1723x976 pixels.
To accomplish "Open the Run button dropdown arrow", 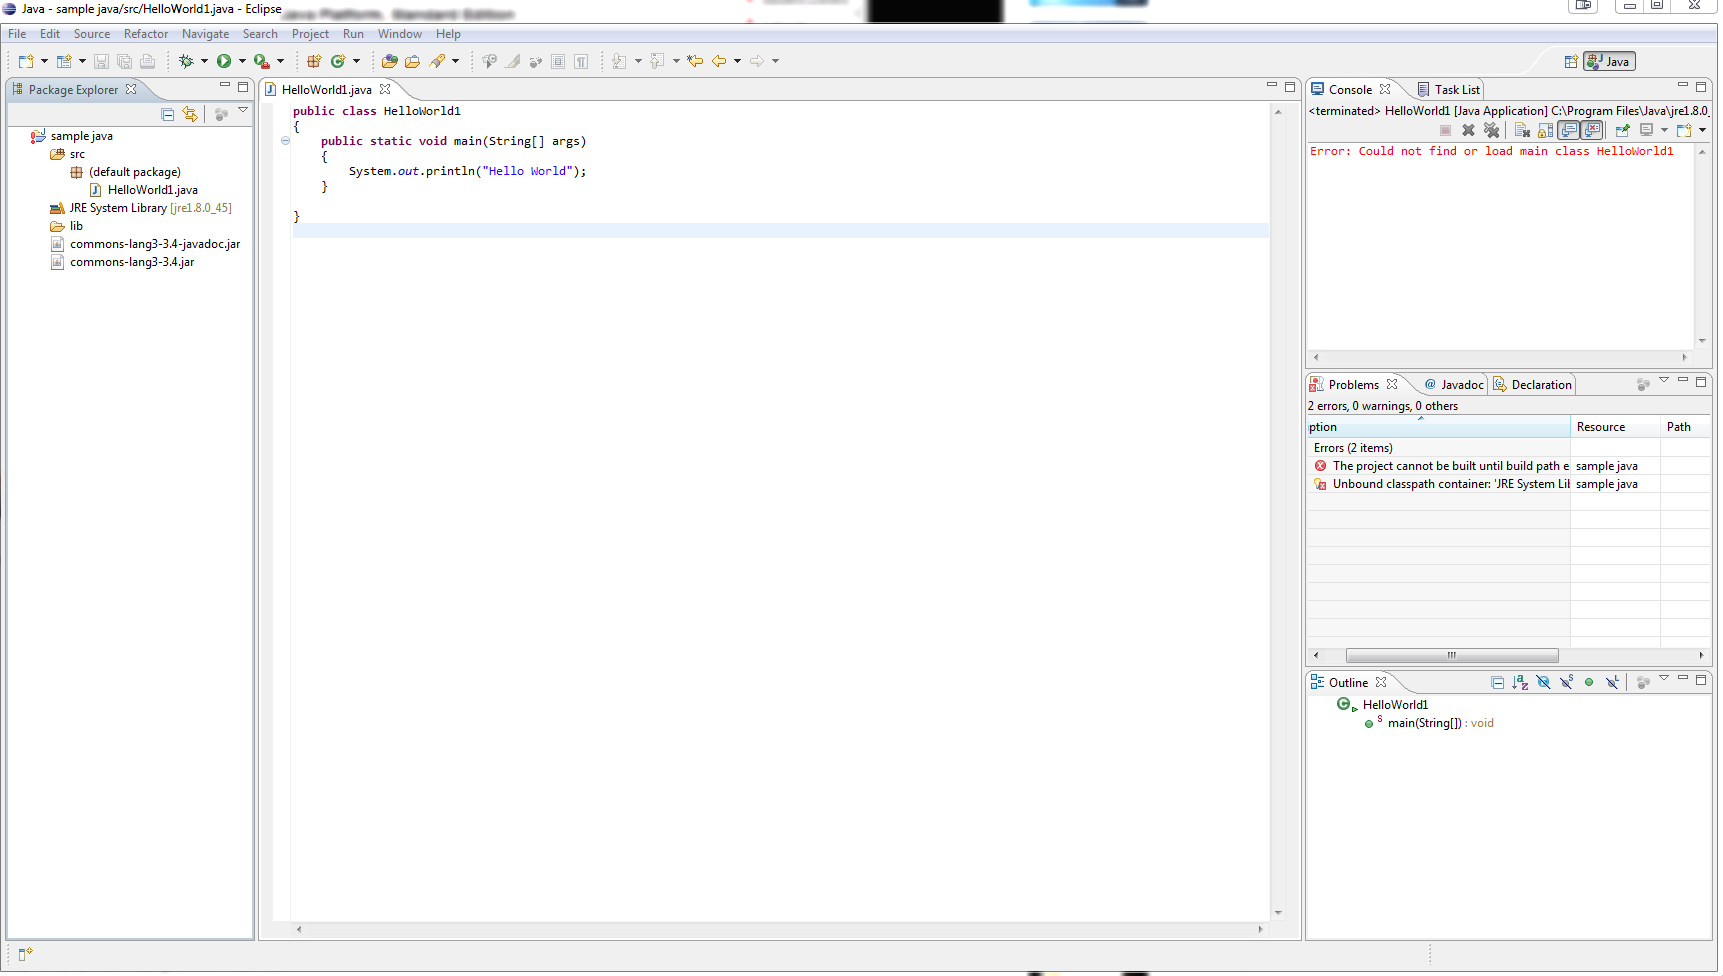I will pyautogui.click(x=242, y=61).
